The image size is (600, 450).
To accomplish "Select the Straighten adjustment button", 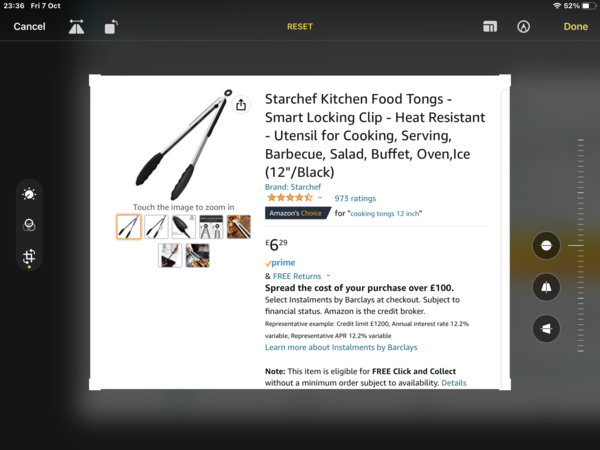I will coord(546,246).
